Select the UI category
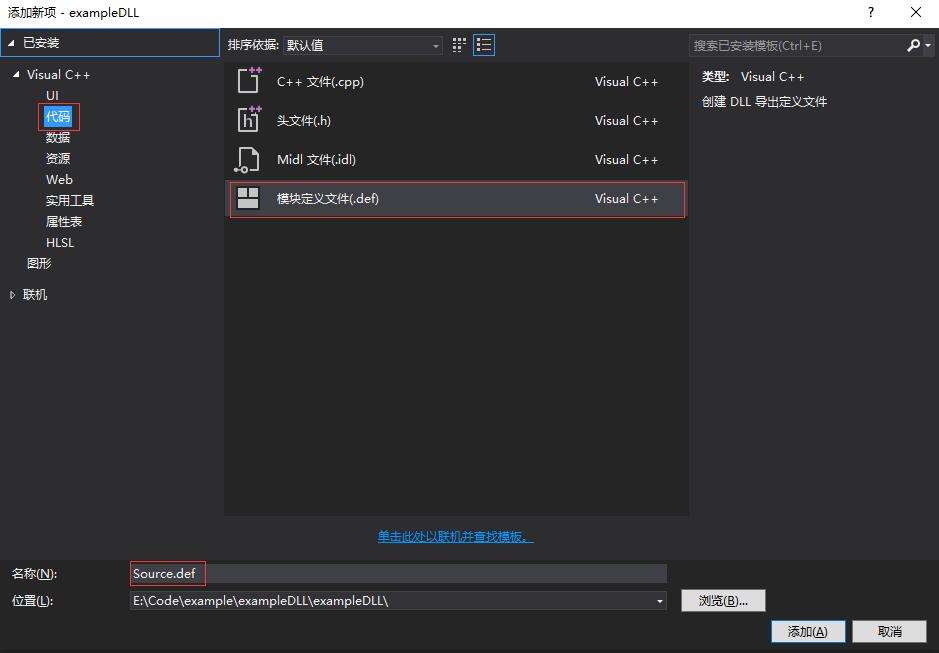The image size is (939, 653). (x=52, y=95)
